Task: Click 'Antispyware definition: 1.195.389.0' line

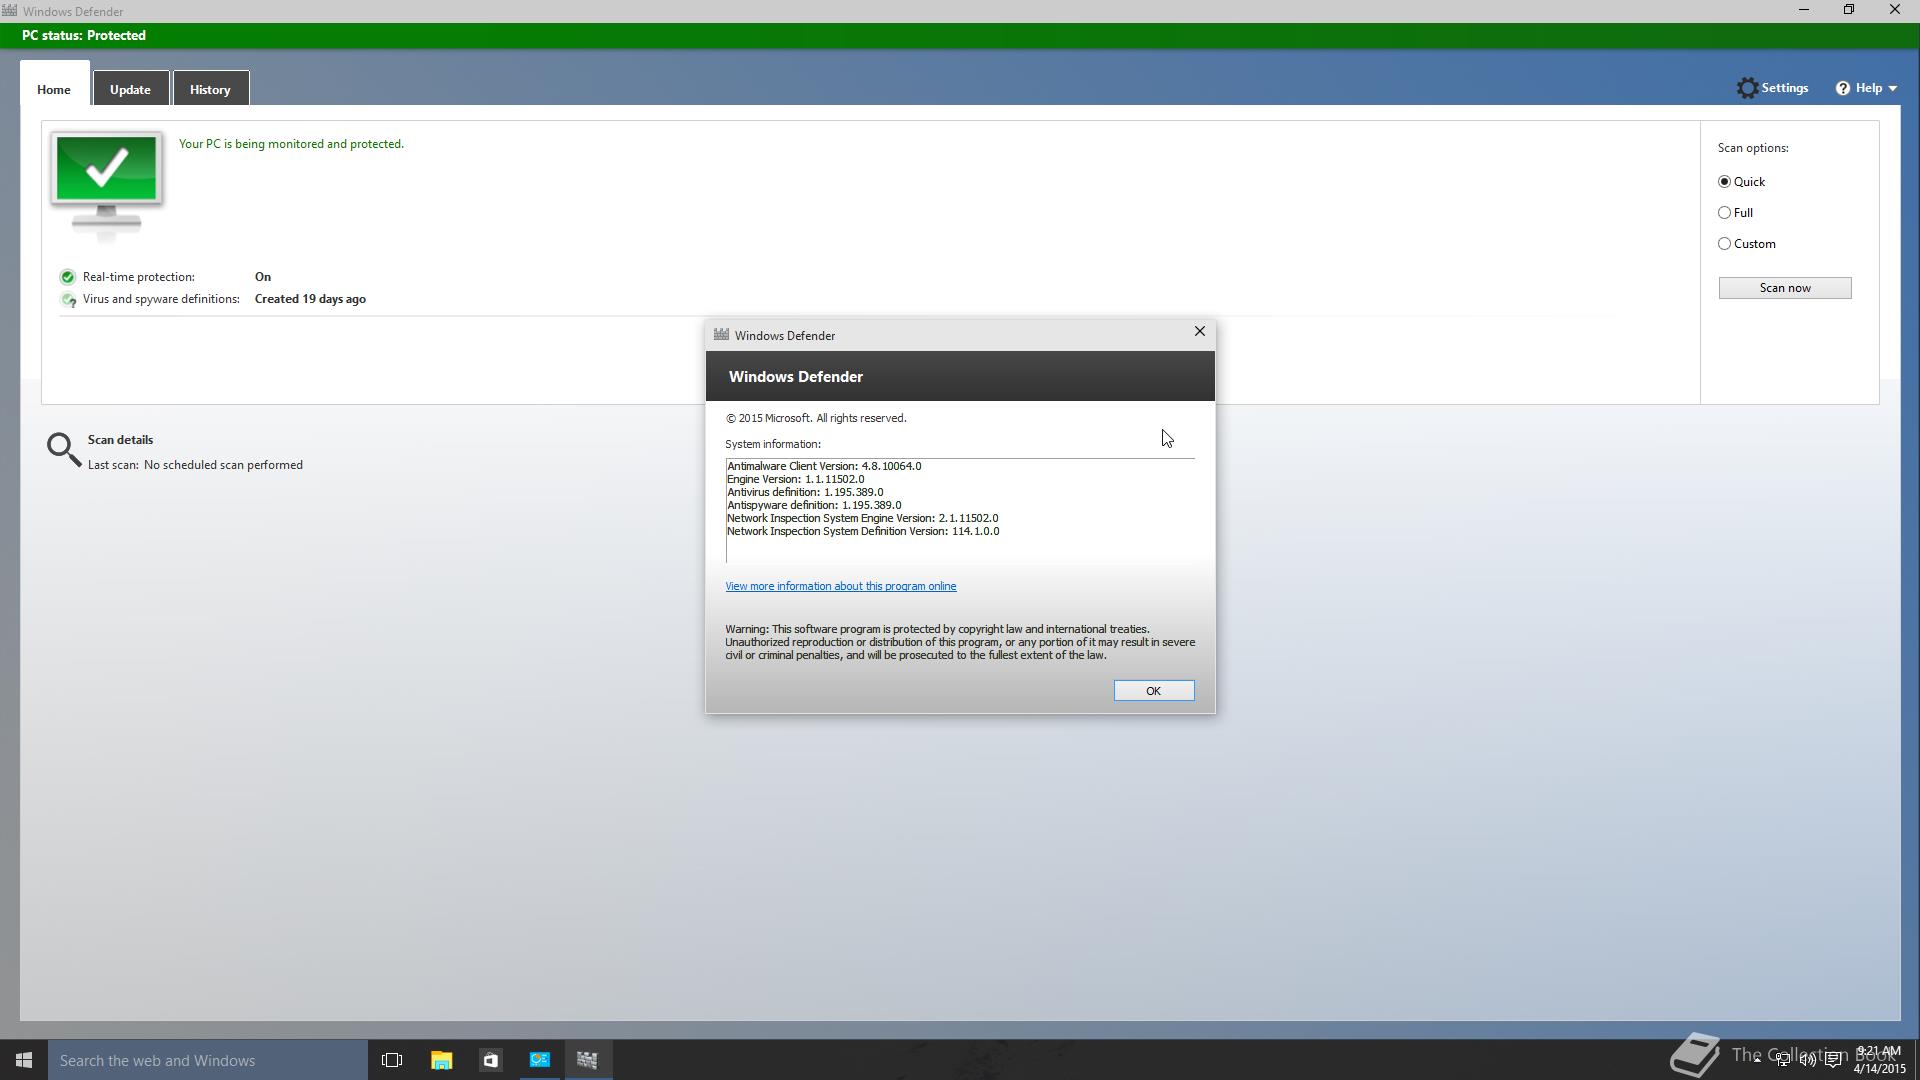Action: click(x=814, y=505)
